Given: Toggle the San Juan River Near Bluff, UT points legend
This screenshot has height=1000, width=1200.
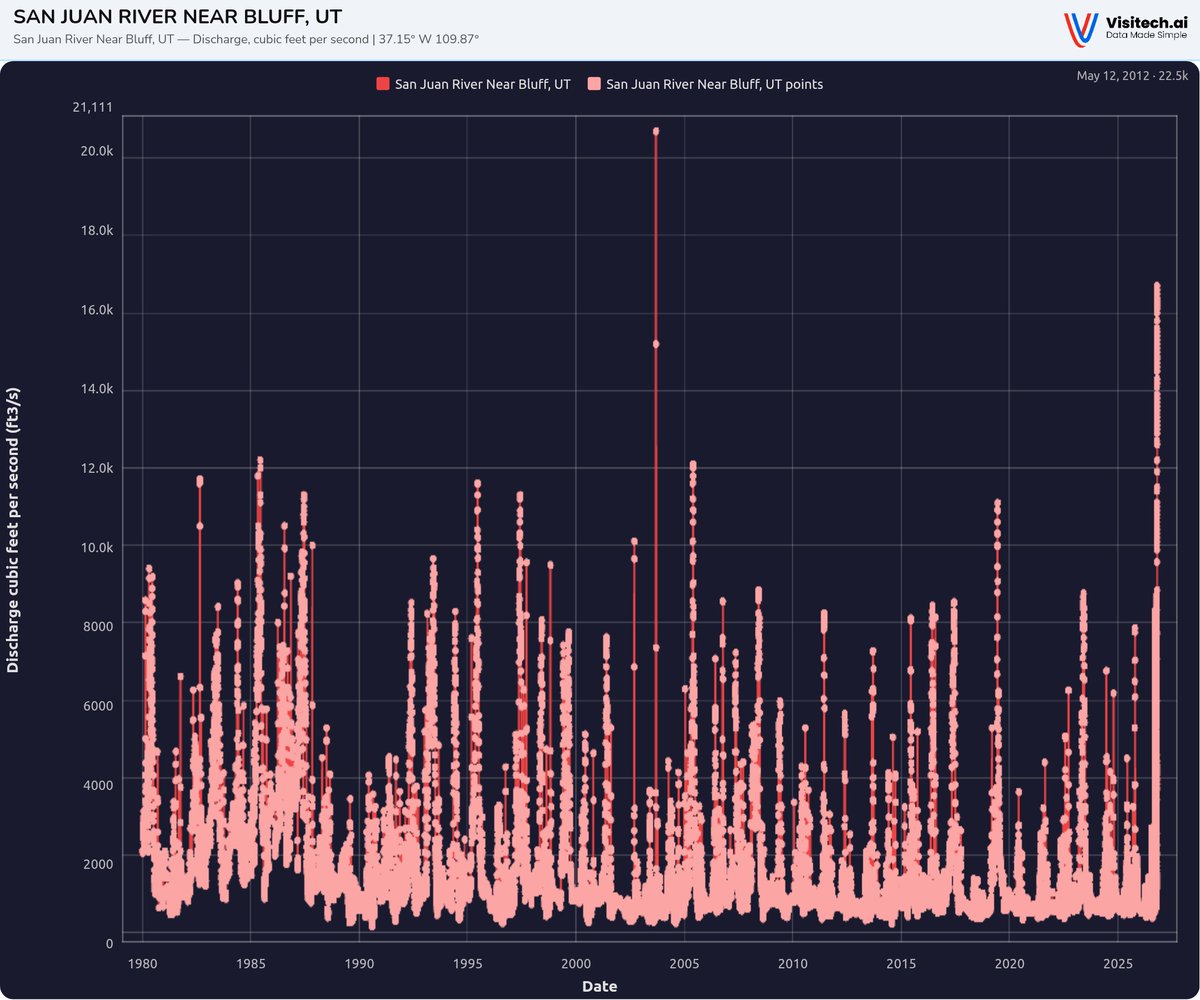Looking at the screenshot, I should click(x=705, y=84).
